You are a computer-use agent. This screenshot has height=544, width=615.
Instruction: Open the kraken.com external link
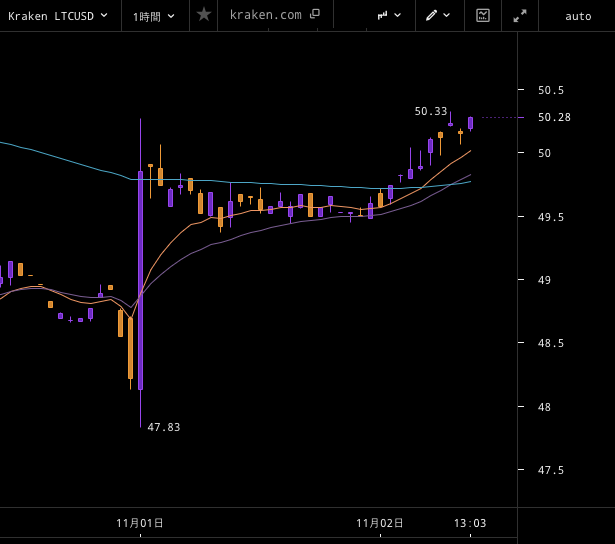pyautogui.click(x=275, y=15)
